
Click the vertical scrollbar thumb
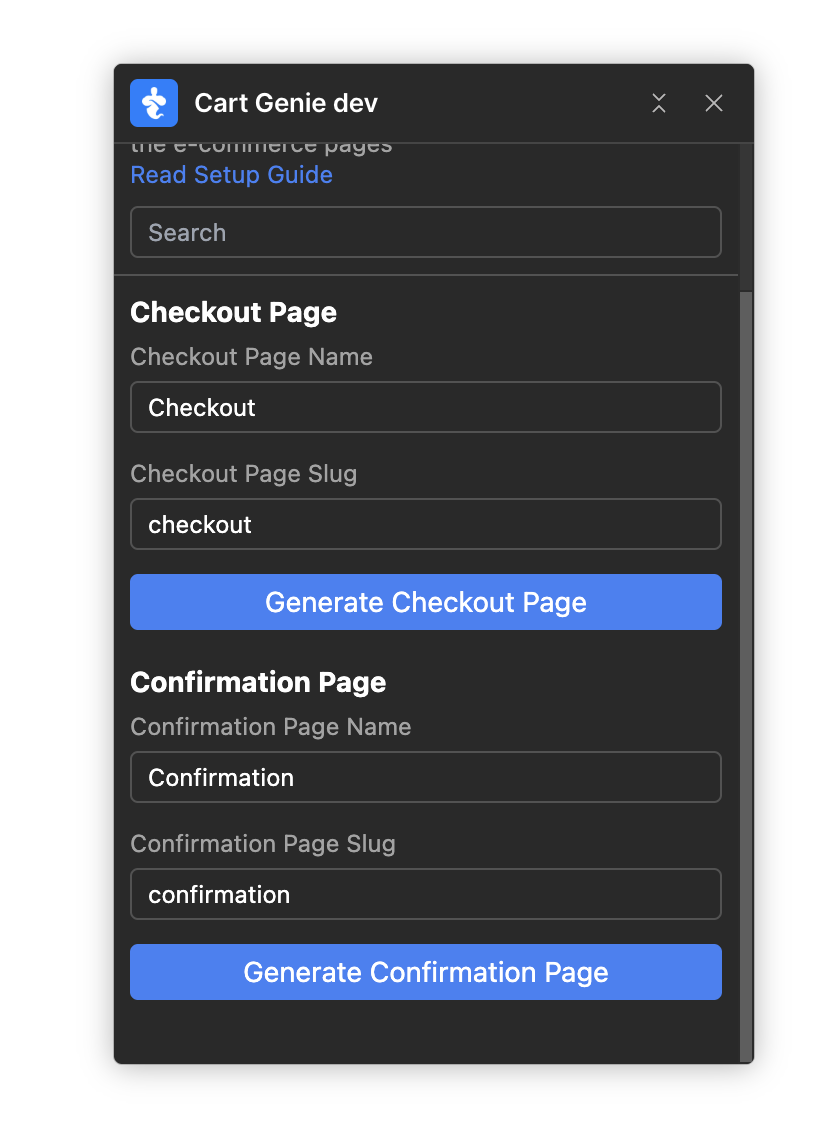pyautogui.click(x=746, y=676)
